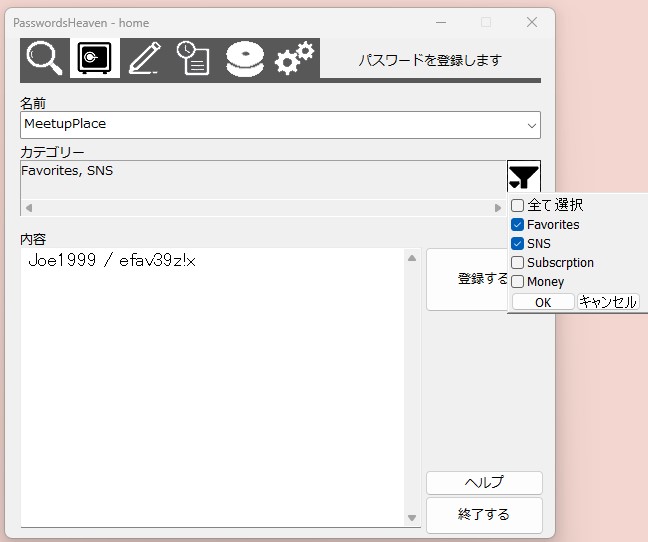
Task: Click the 登録する button
Action: tap(467, 279)
